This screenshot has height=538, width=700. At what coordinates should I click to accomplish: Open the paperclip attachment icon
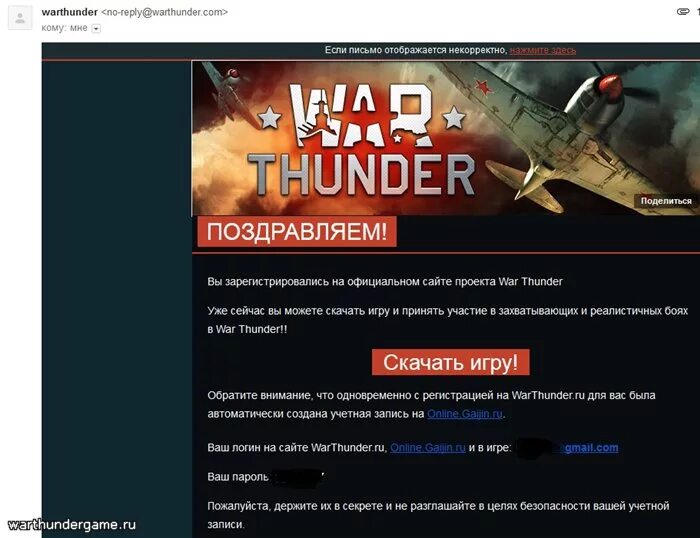[683, 12]
